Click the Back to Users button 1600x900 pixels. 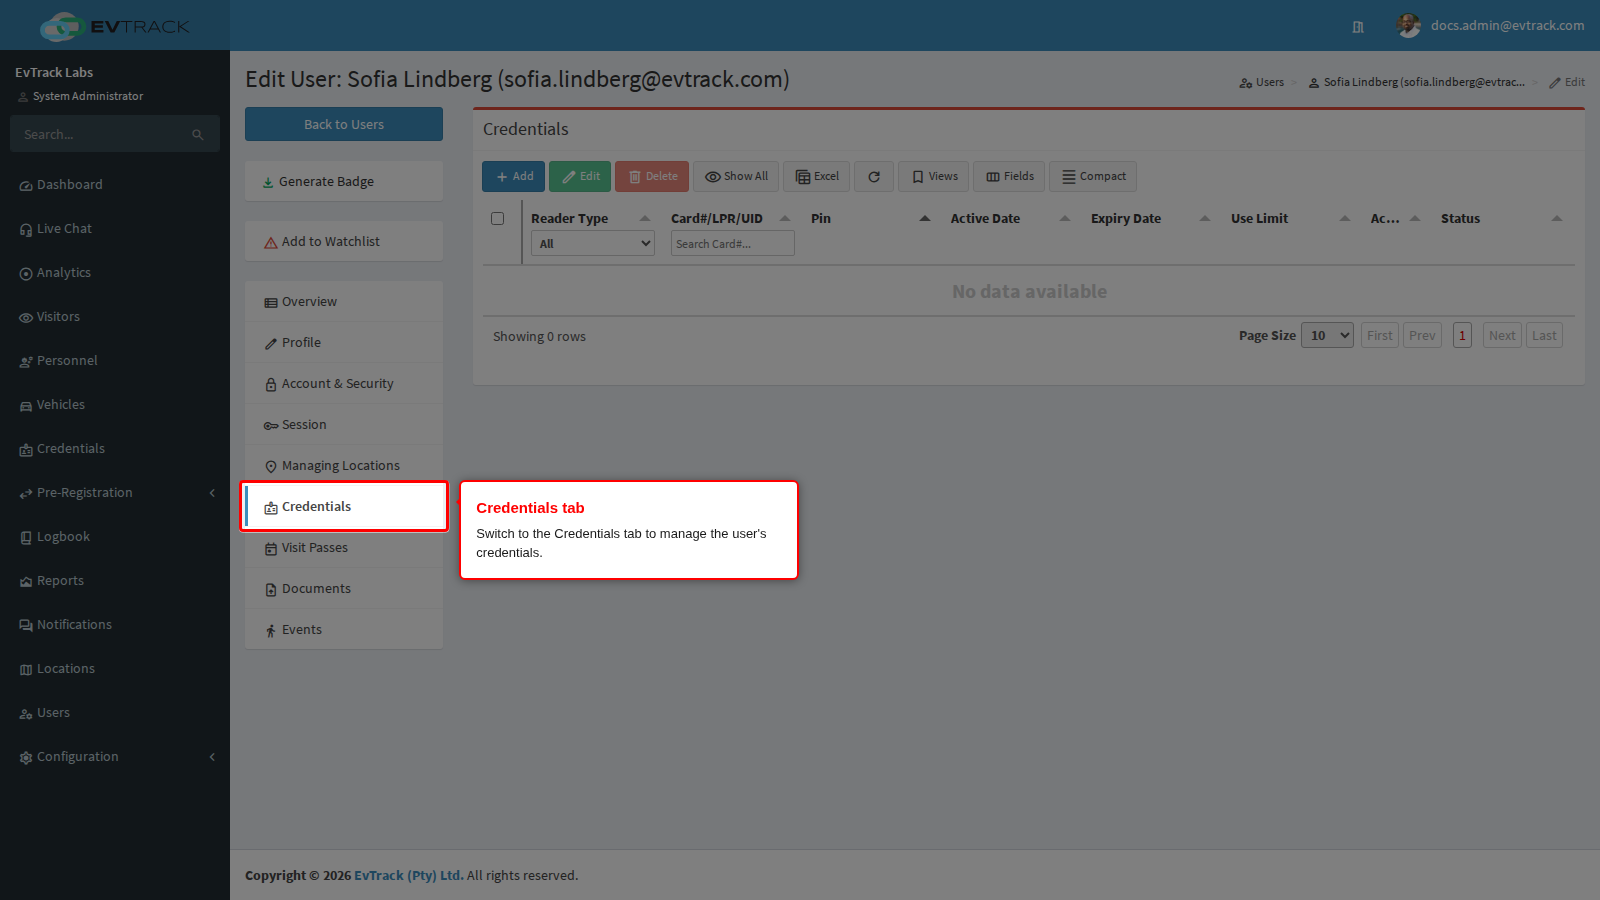(x=344, y=125)
